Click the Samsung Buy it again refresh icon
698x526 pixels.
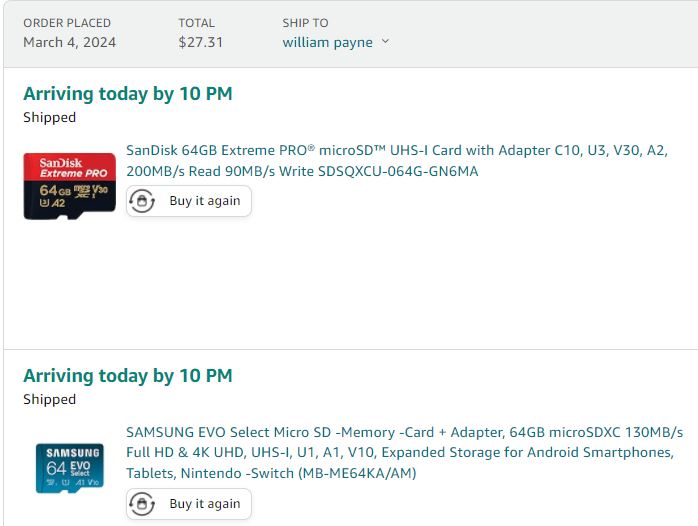[x=142, y=504]
